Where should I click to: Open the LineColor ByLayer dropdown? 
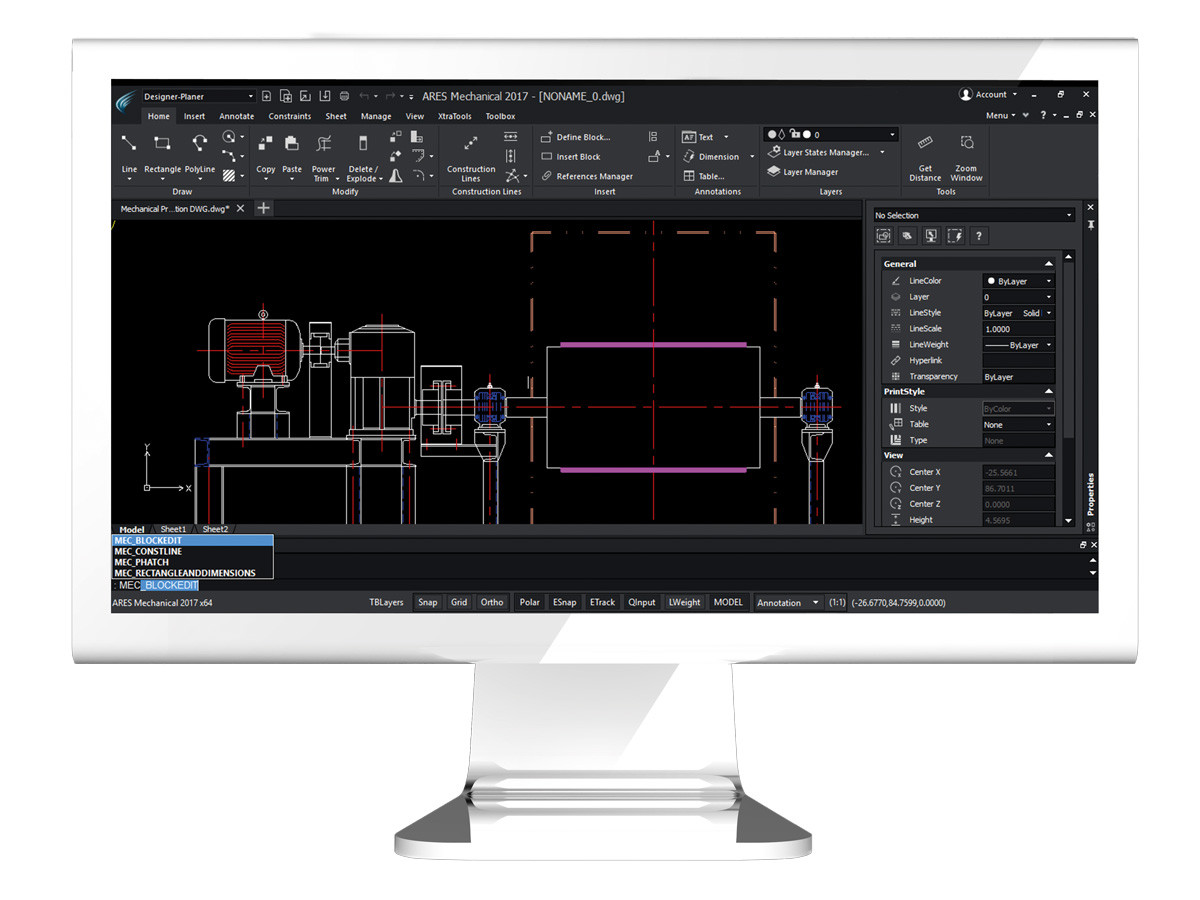coord(1018,281)
